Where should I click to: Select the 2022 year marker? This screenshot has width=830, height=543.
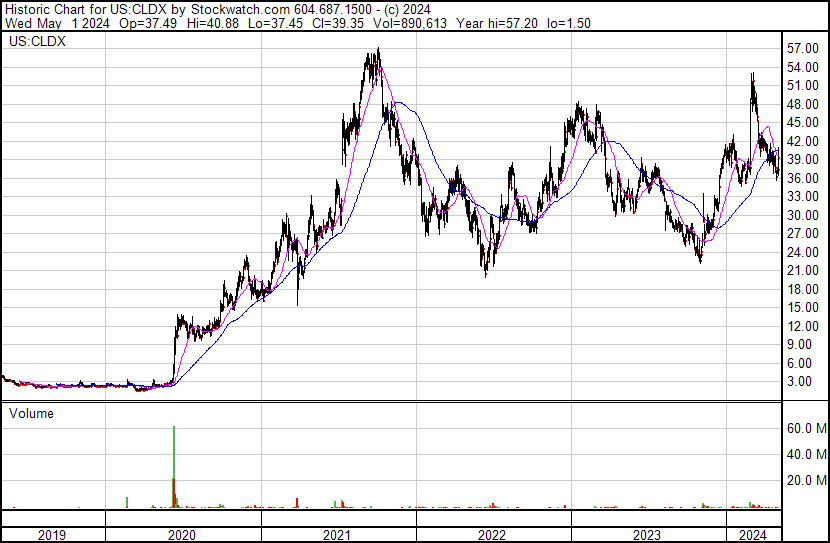click(493, 534)
